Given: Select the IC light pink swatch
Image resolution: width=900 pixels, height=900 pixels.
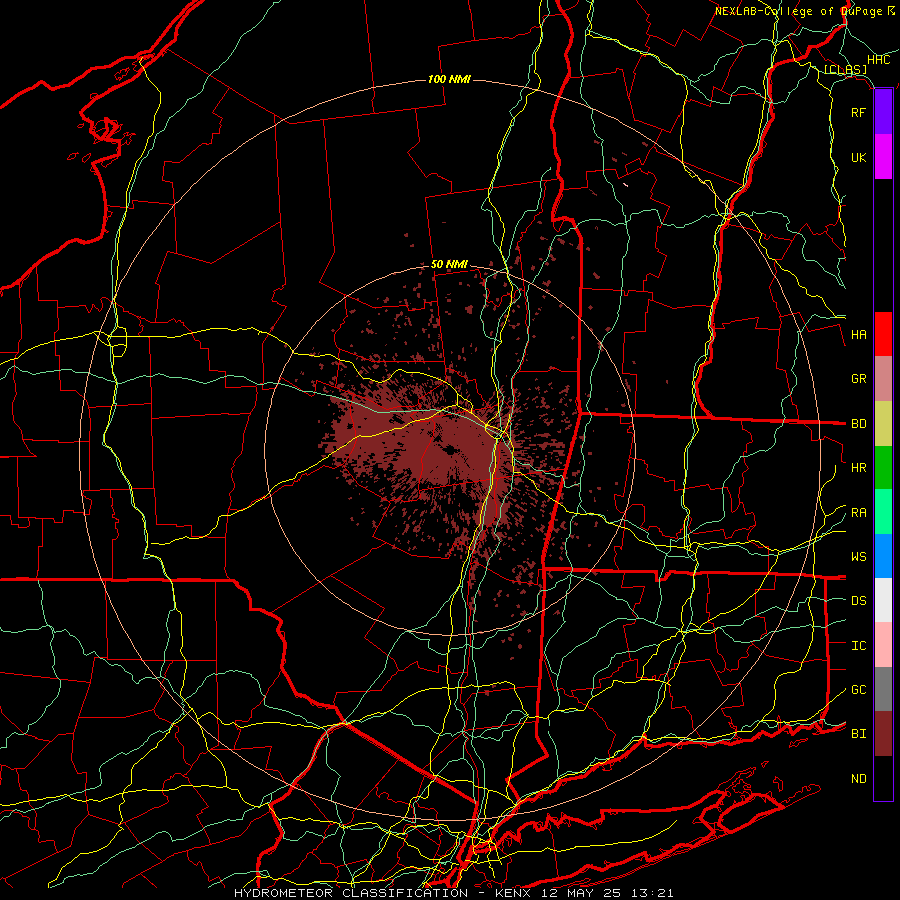Looking at the screenshot, I should click(x=883, y=645).
